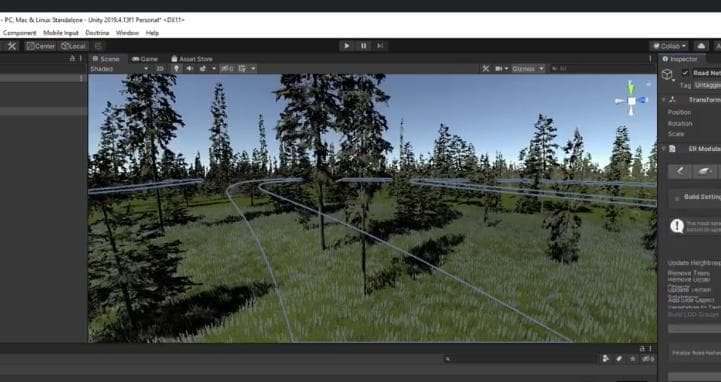The height and width of the screenshot is (382, 721).
Task: Select the arrow tool button under ER Modular
Action: pyautogui.click(x=680, y=171)
